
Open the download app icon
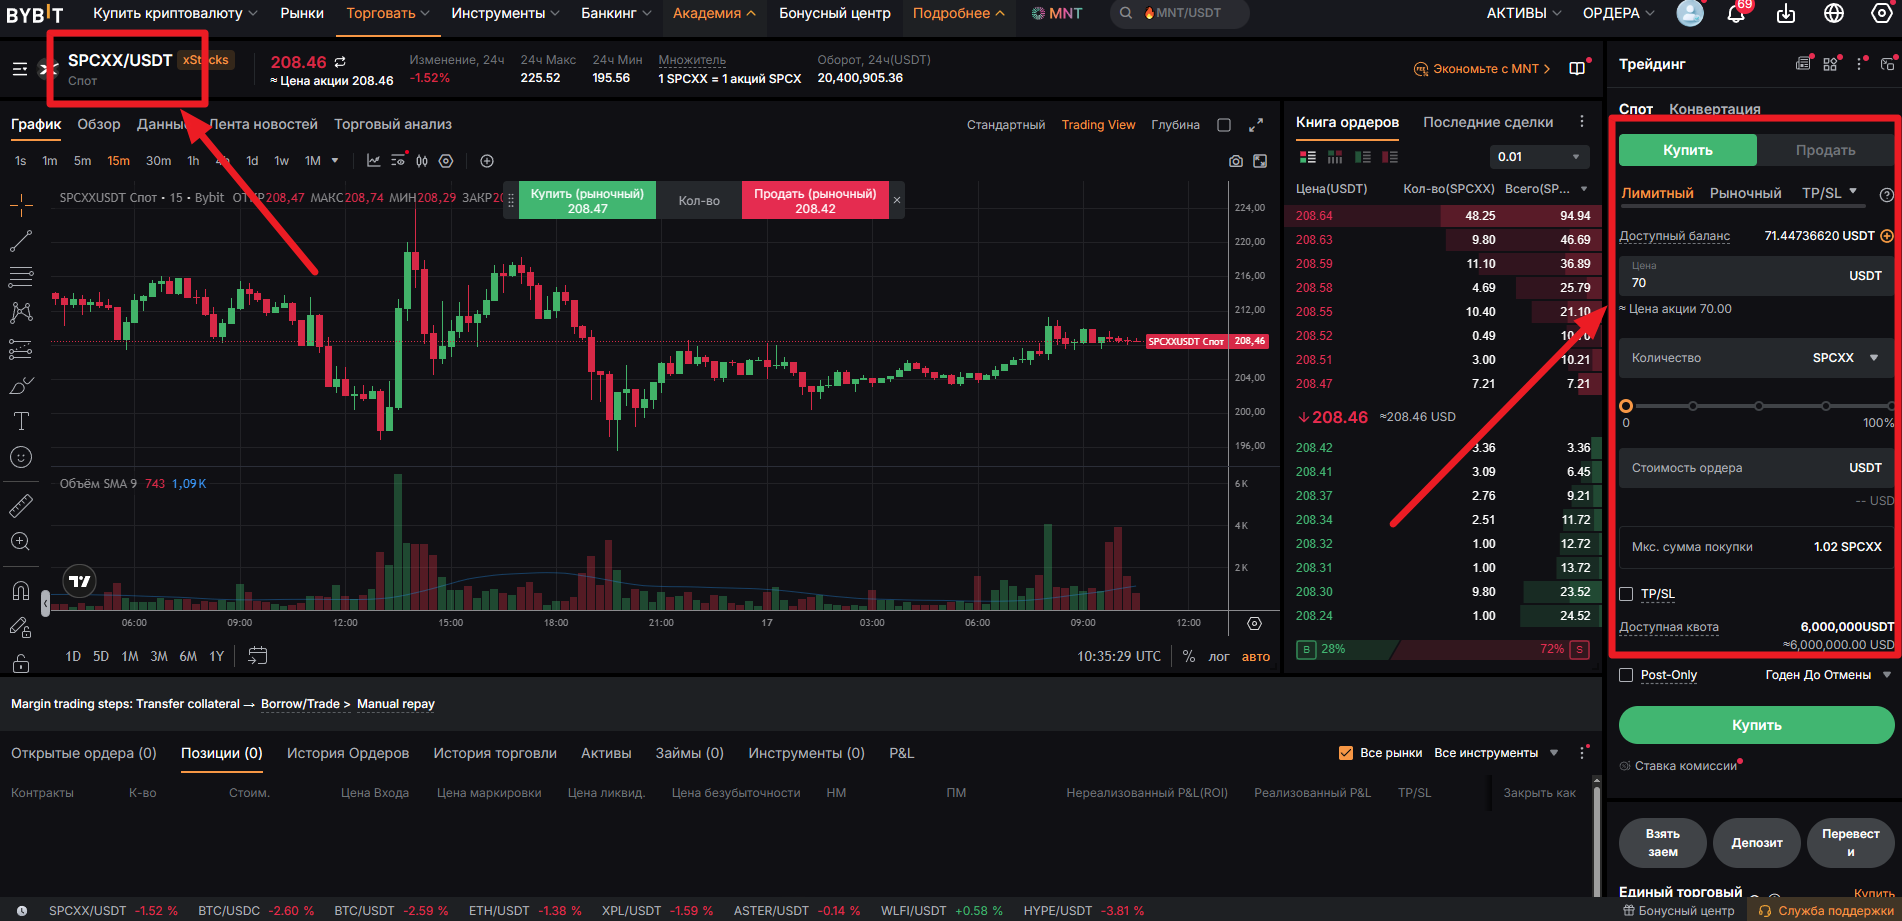[1786, 14]
